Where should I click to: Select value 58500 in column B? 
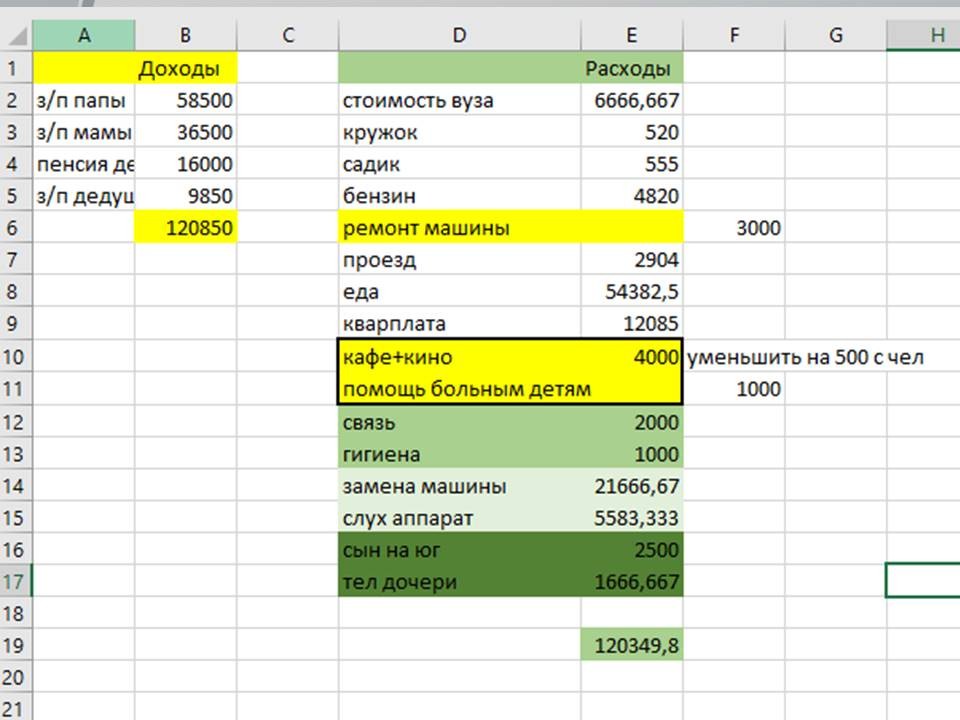pos(185,101)
